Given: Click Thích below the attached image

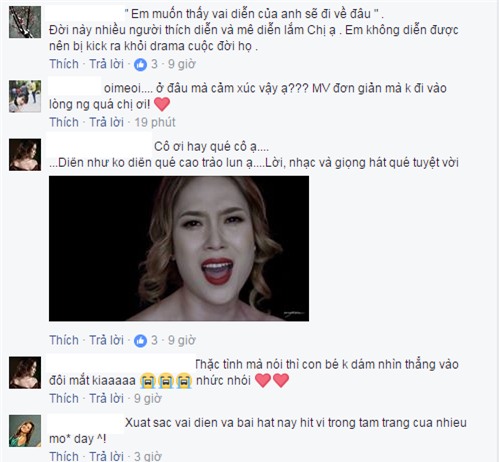Looking at the screenshot, I should coord(64,340).
